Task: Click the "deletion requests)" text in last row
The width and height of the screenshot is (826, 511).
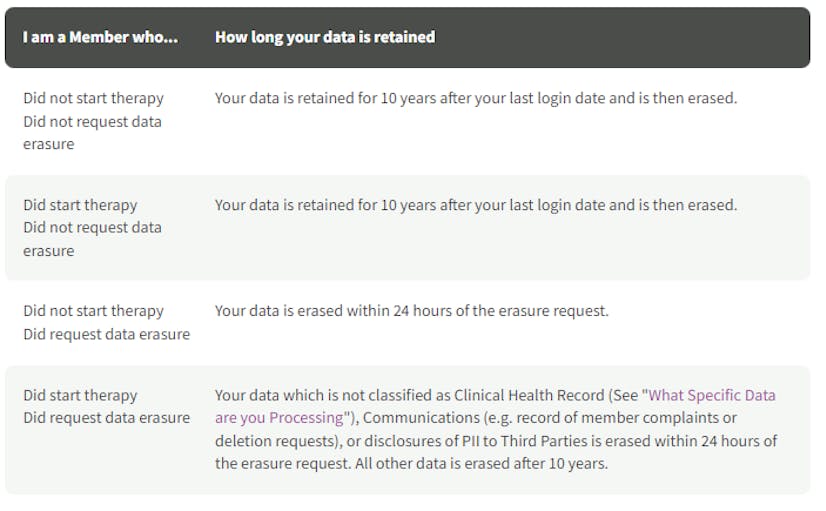Action: pos(277,441)
